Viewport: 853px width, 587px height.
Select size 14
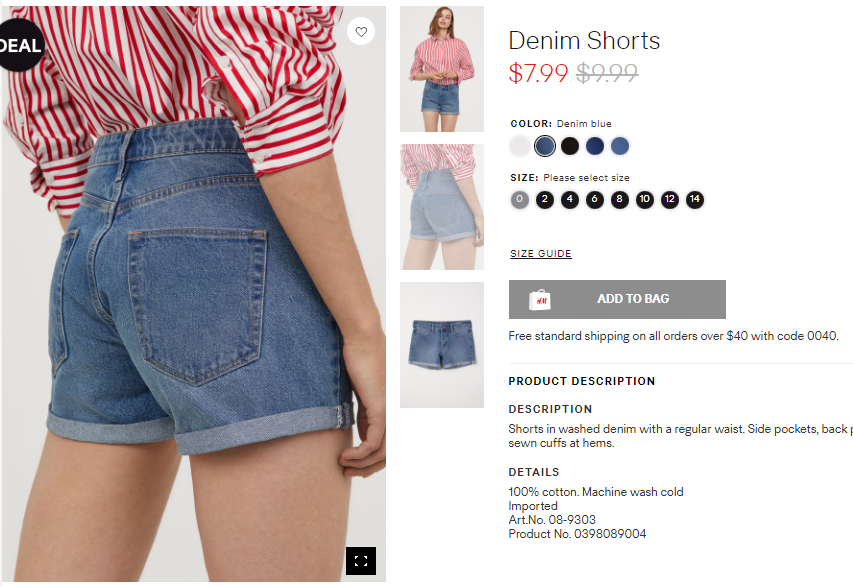click(x=695, y=200)
